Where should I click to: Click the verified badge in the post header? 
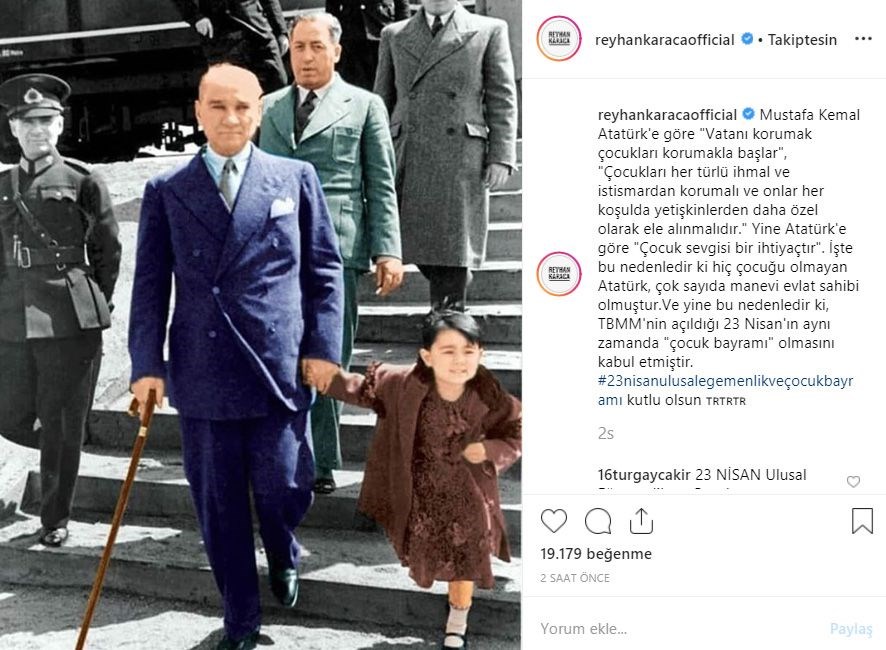tap(747, 39)
